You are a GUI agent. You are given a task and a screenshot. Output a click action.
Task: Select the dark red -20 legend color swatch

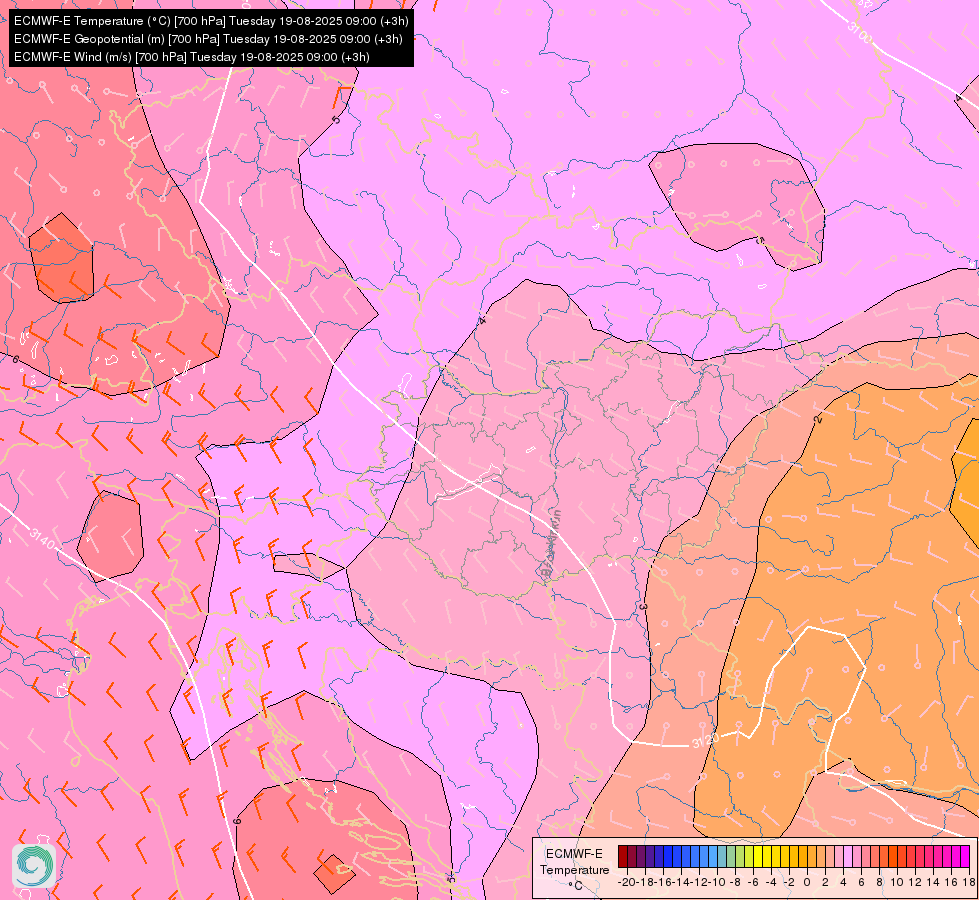622,856
